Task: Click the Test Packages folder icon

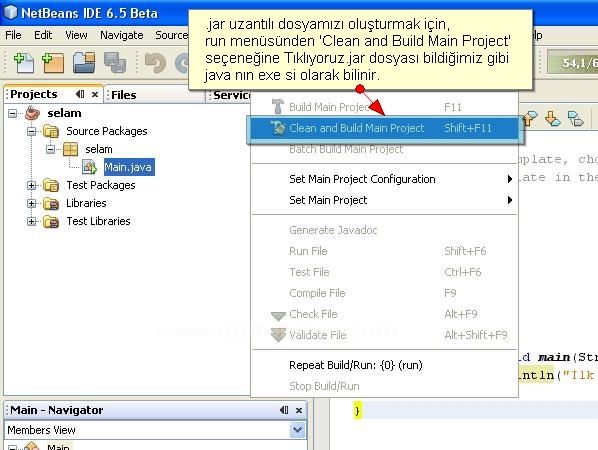Action: pos(51,185)
